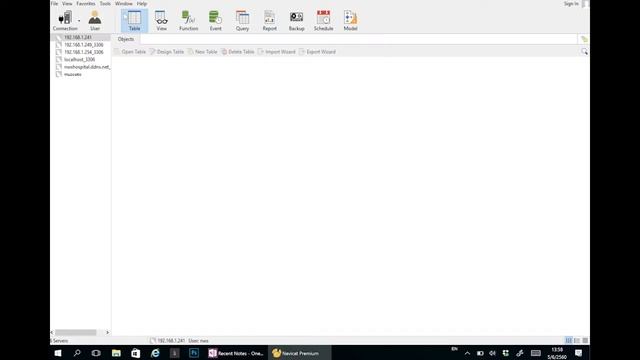Click the connection tree horizontal scrollbar thumb
This screenshot has height=360, width=640.
(76, 332)
